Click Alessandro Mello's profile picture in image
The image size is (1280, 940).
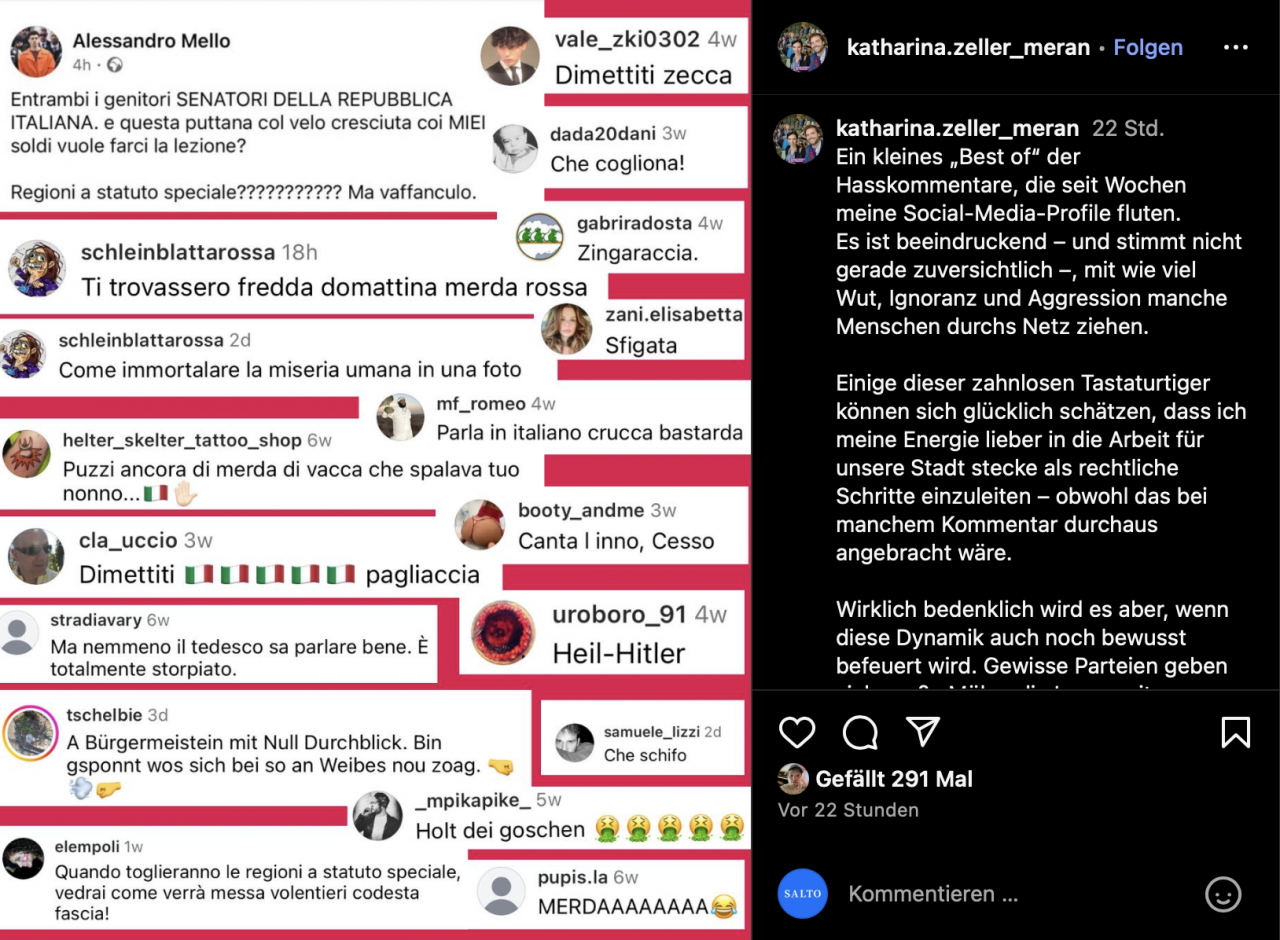coord(36,51)
